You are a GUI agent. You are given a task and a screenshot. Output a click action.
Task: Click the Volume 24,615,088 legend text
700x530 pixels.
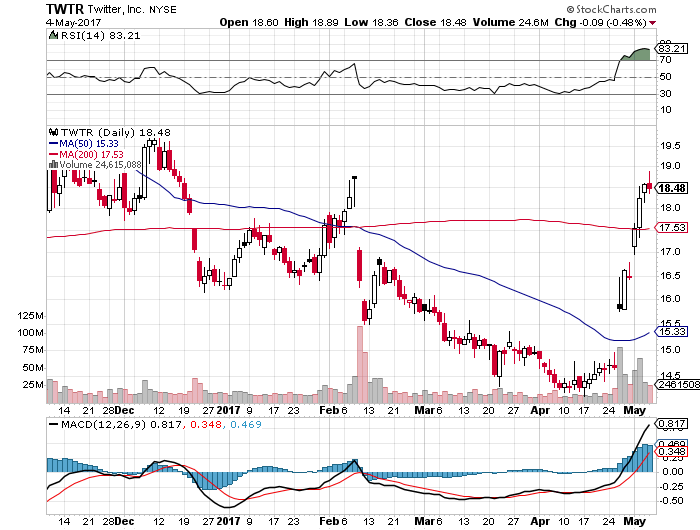tap(100, 165)
